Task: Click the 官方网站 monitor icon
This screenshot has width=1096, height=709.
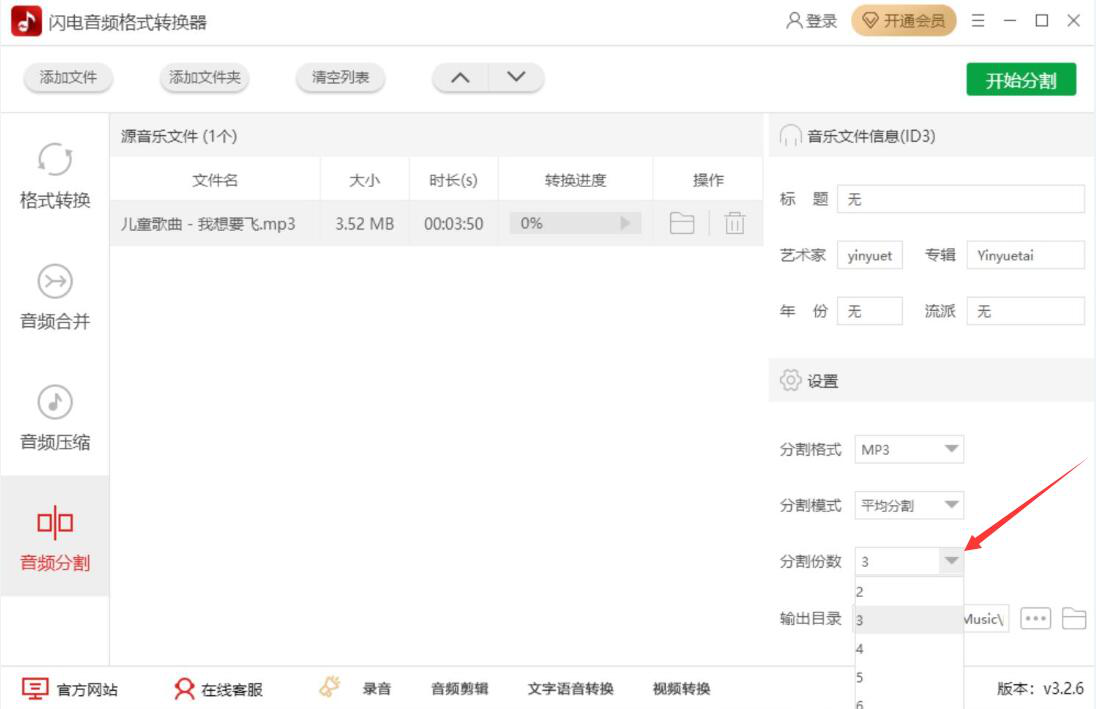Action: [35, 689]
